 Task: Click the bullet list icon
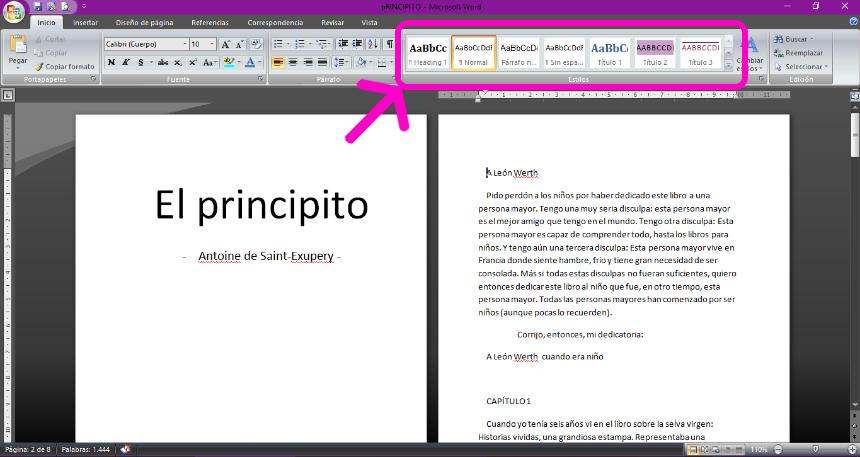tap(279, 44)
